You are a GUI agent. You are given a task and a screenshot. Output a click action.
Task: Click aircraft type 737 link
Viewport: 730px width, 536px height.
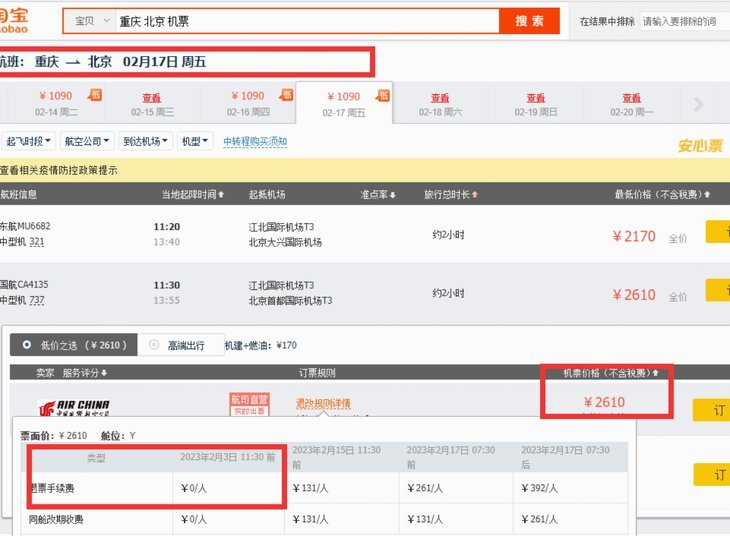[37, 300]
